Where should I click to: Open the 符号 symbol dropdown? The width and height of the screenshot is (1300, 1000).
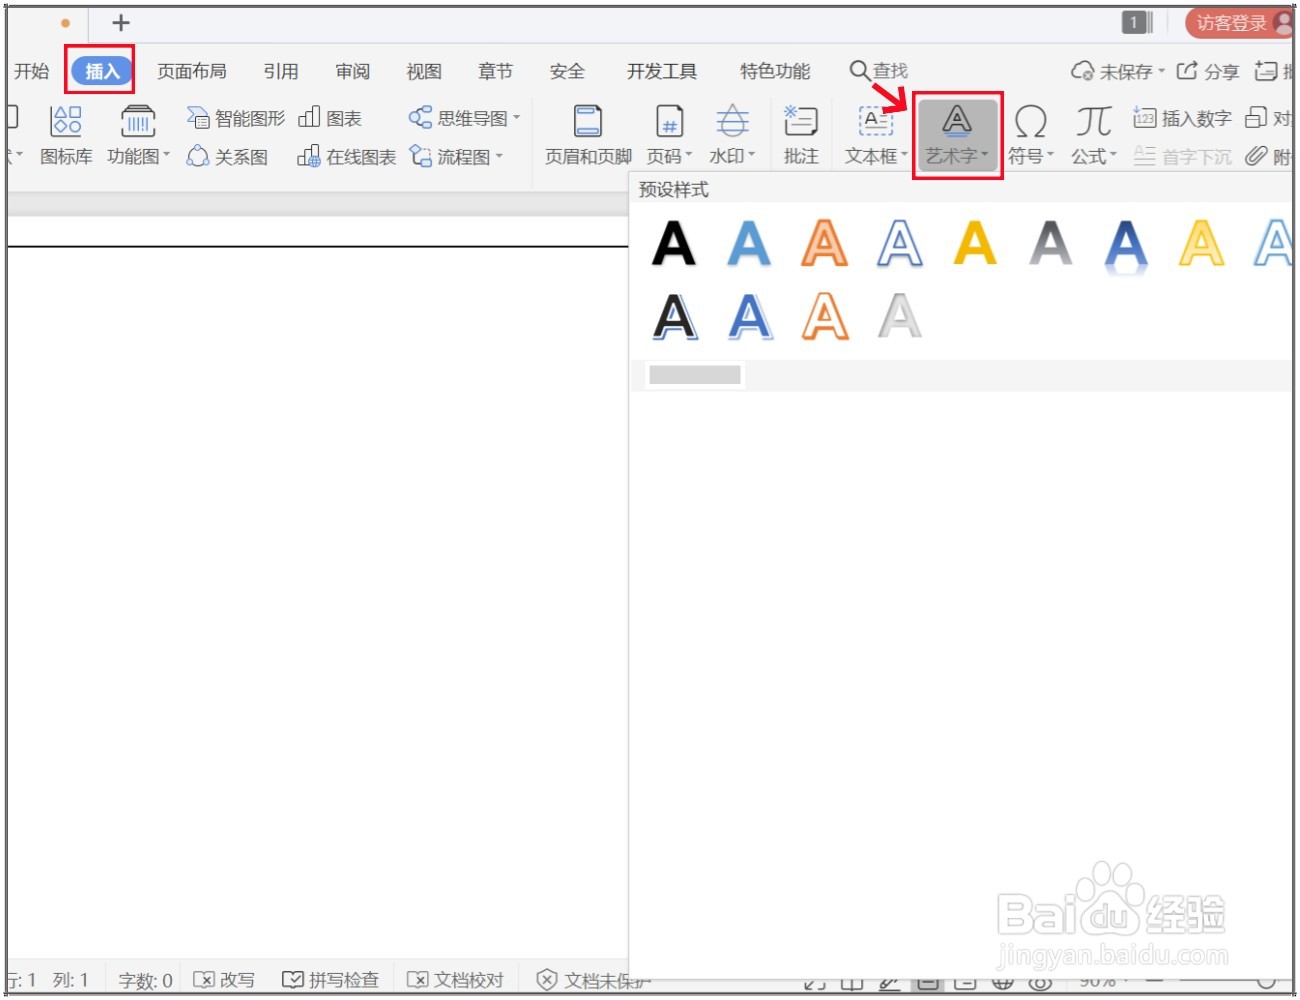tap(1030, 135)
